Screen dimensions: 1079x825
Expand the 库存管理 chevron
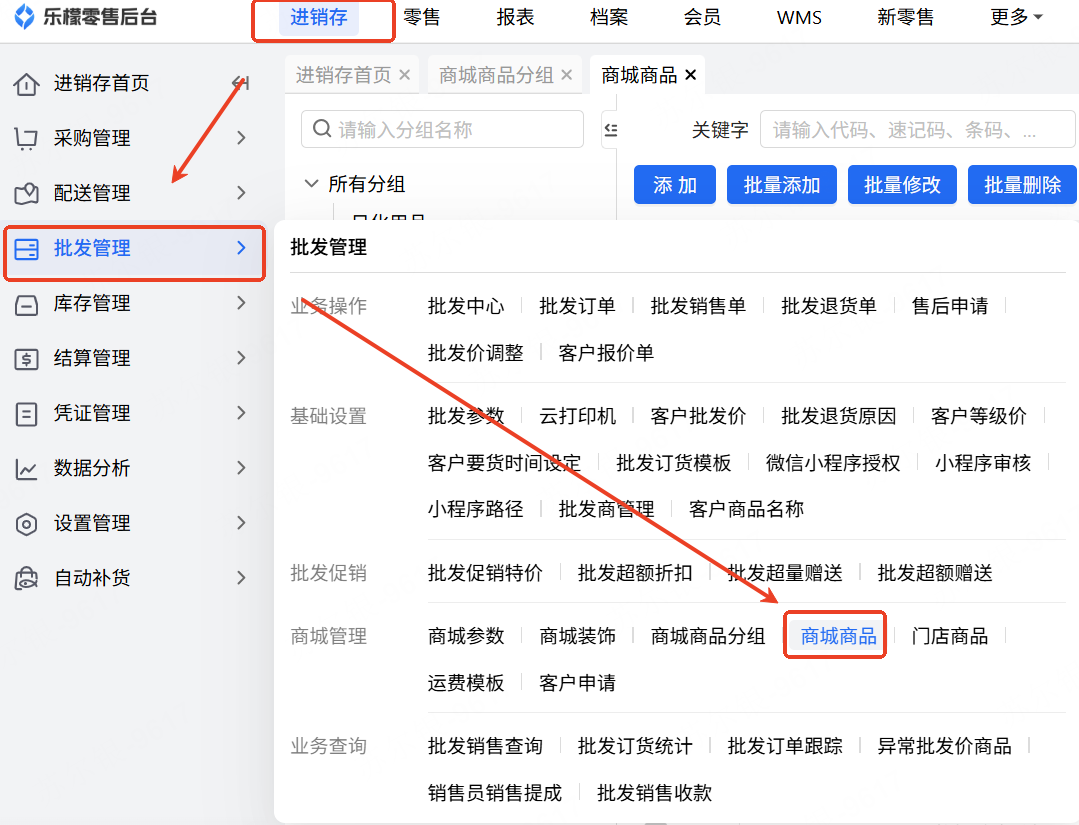click(x=241, y=303)
